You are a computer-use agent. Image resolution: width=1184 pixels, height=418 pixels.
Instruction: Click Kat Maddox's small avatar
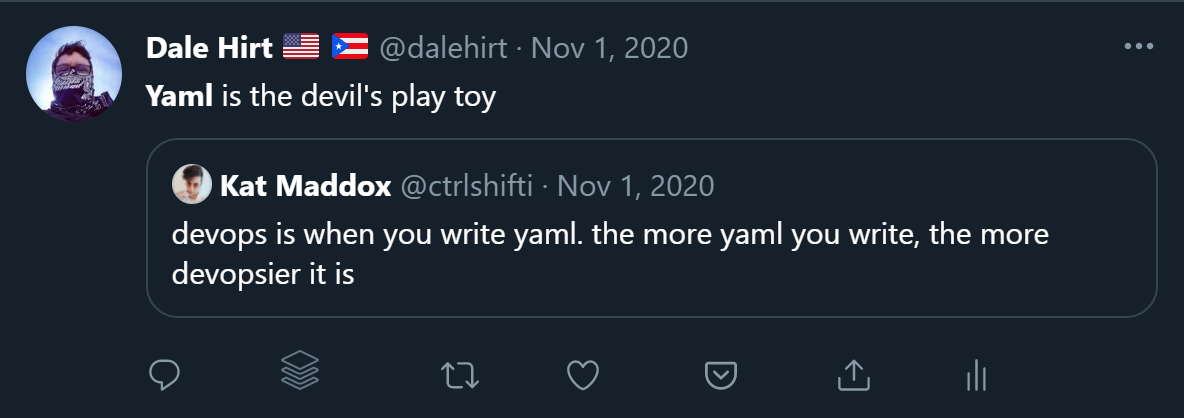[192, 185]
